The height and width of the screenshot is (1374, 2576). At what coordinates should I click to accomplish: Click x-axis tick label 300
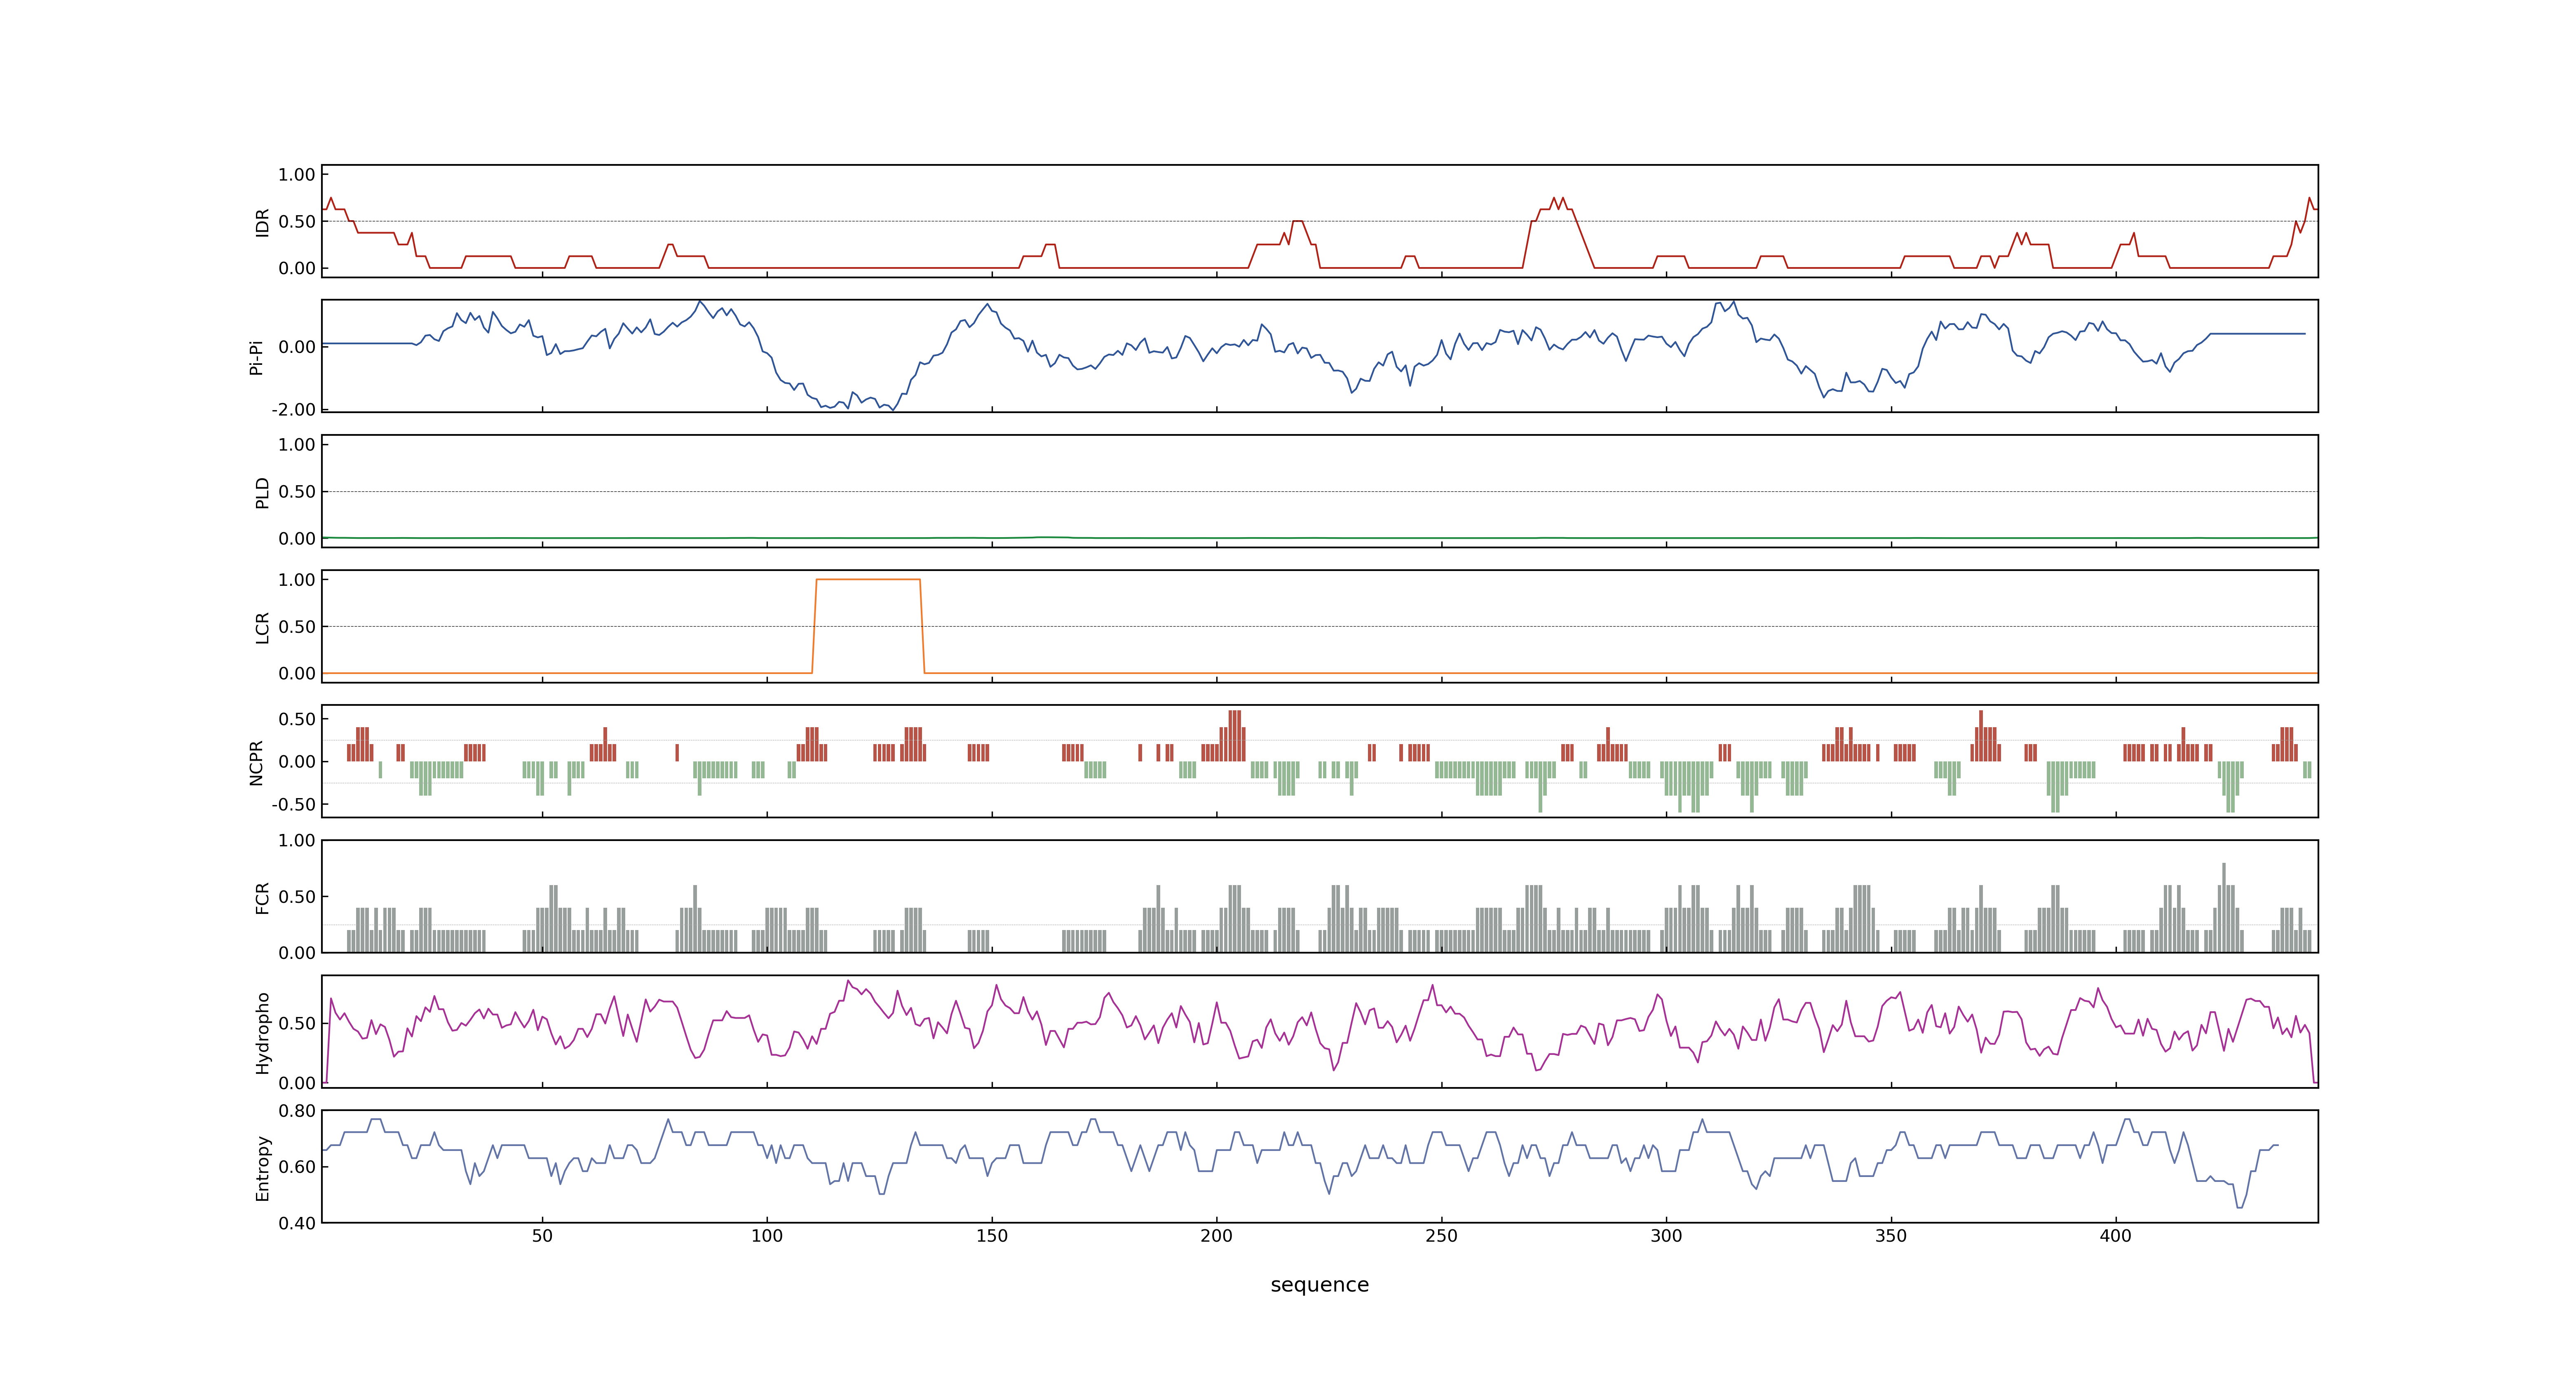point(1666,1236)
